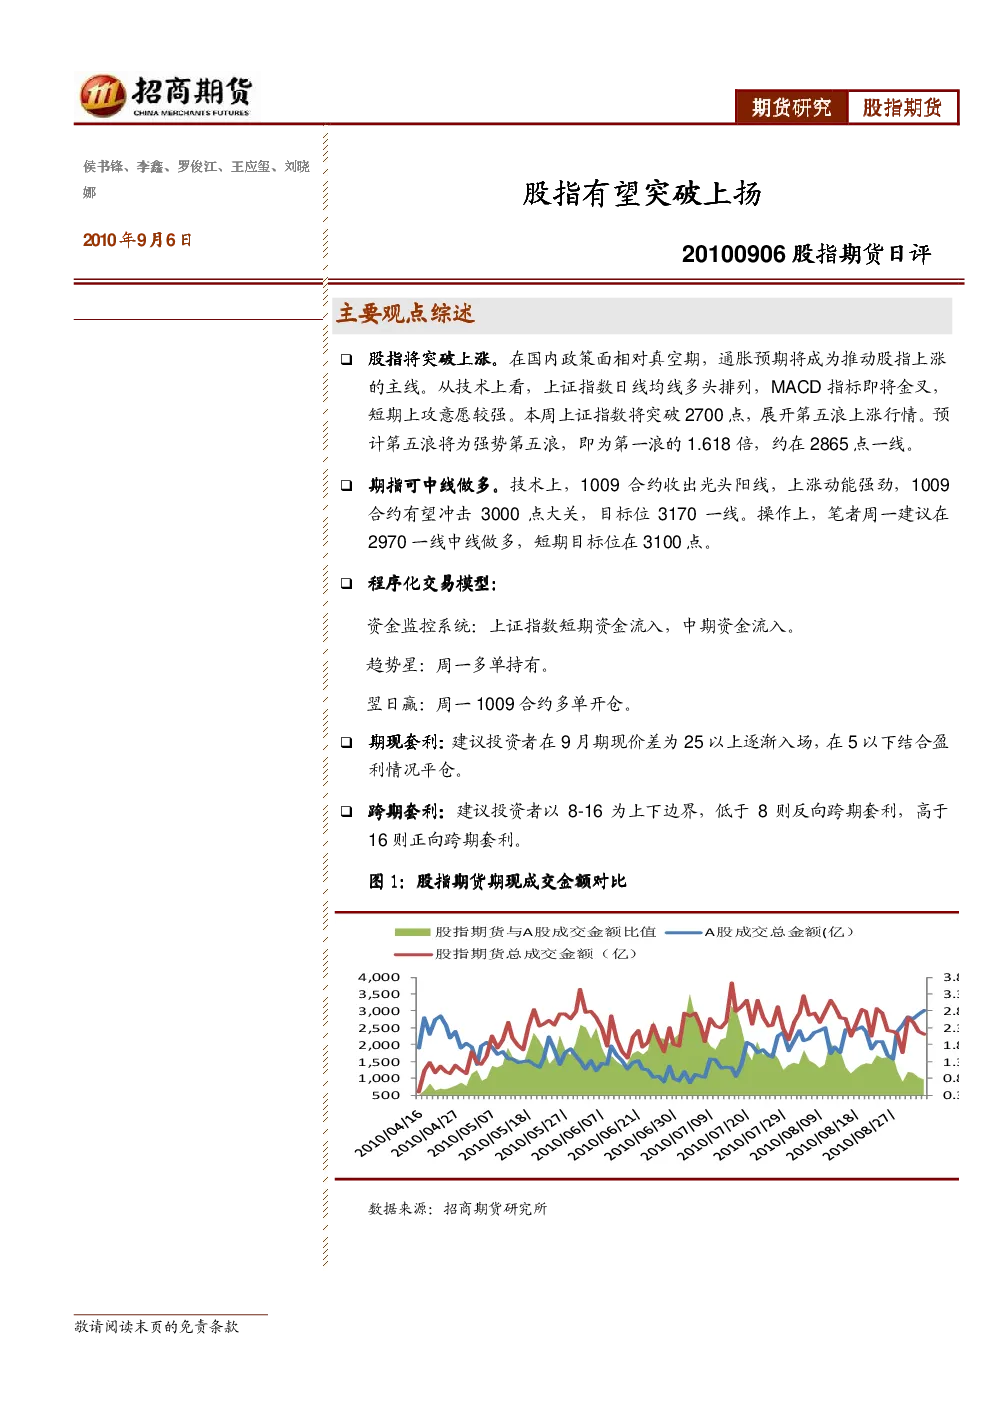This screenshot has width=992, height=1403.
Task: Click the 主要观点综述 section header
Action: click(405, 314)
